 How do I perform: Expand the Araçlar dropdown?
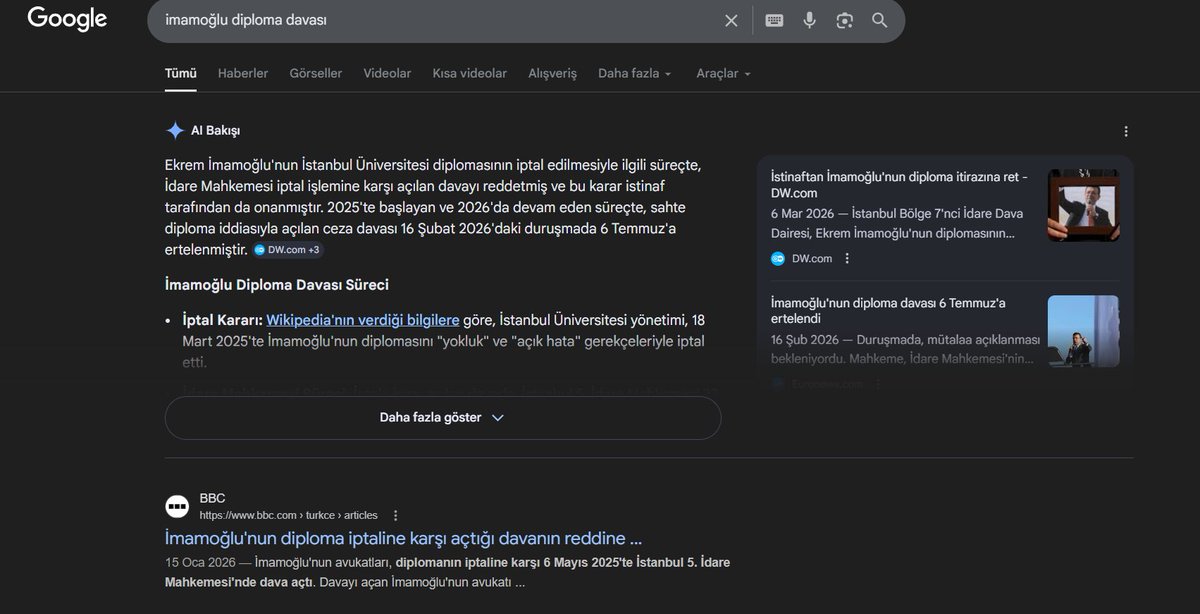tap(723, 73)
